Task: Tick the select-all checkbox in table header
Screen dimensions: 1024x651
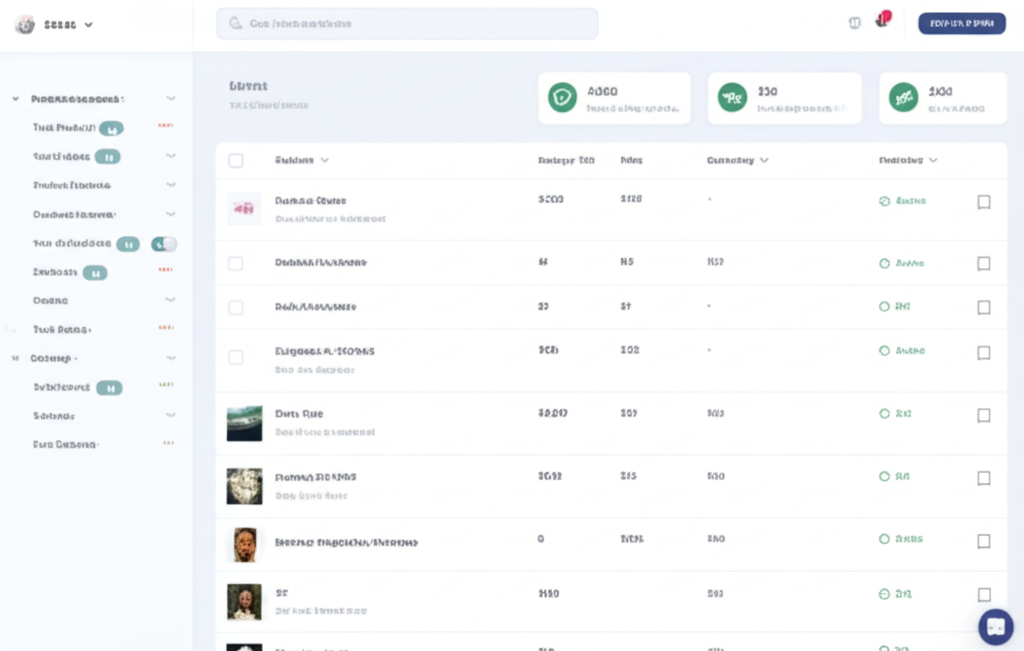Action: (236, 160)
